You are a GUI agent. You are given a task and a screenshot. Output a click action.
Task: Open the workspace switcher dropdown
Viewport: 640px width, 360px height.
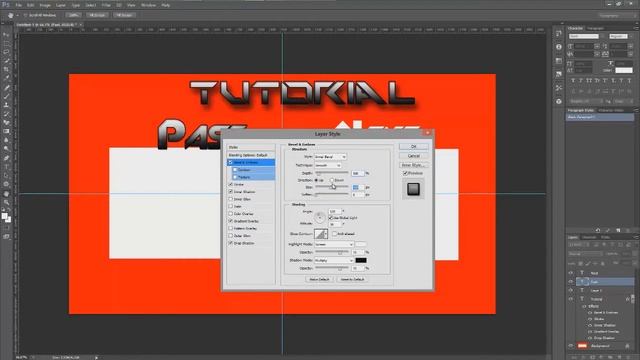coord(616,15)
